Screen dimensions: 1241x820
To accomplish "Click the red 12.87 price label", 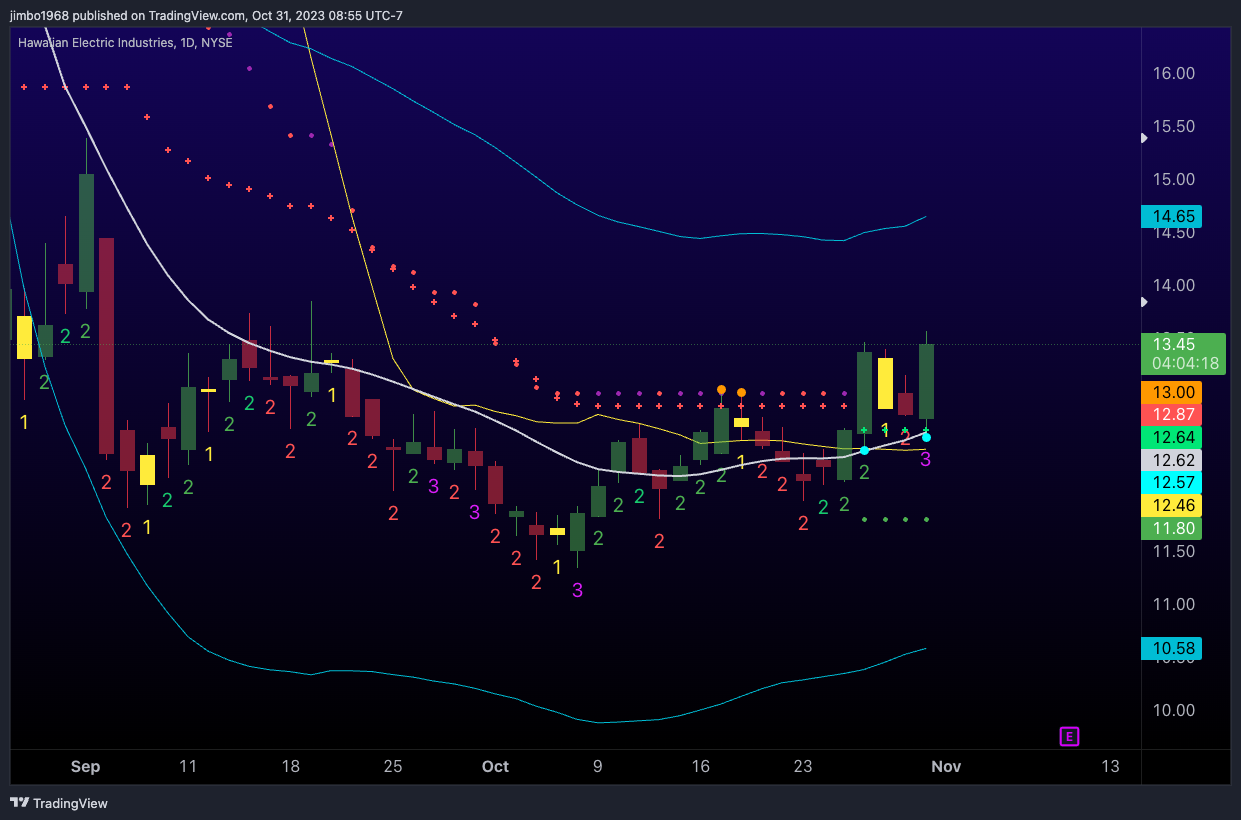I will pos(1171,415).
